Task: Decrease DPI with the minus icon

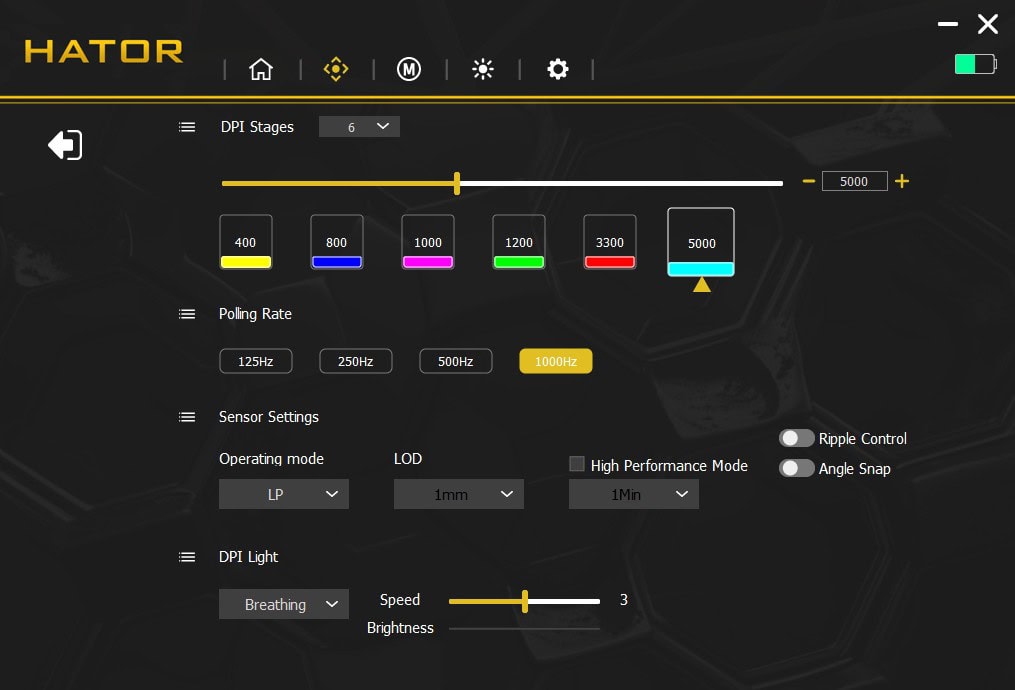Action: 809,181
